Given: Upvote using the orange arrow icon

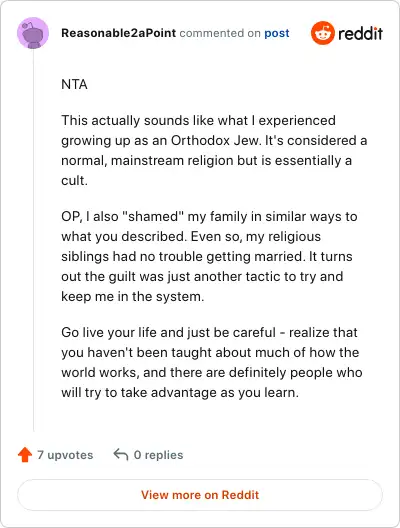Looking at the screenshot, I should pos(25,455).
